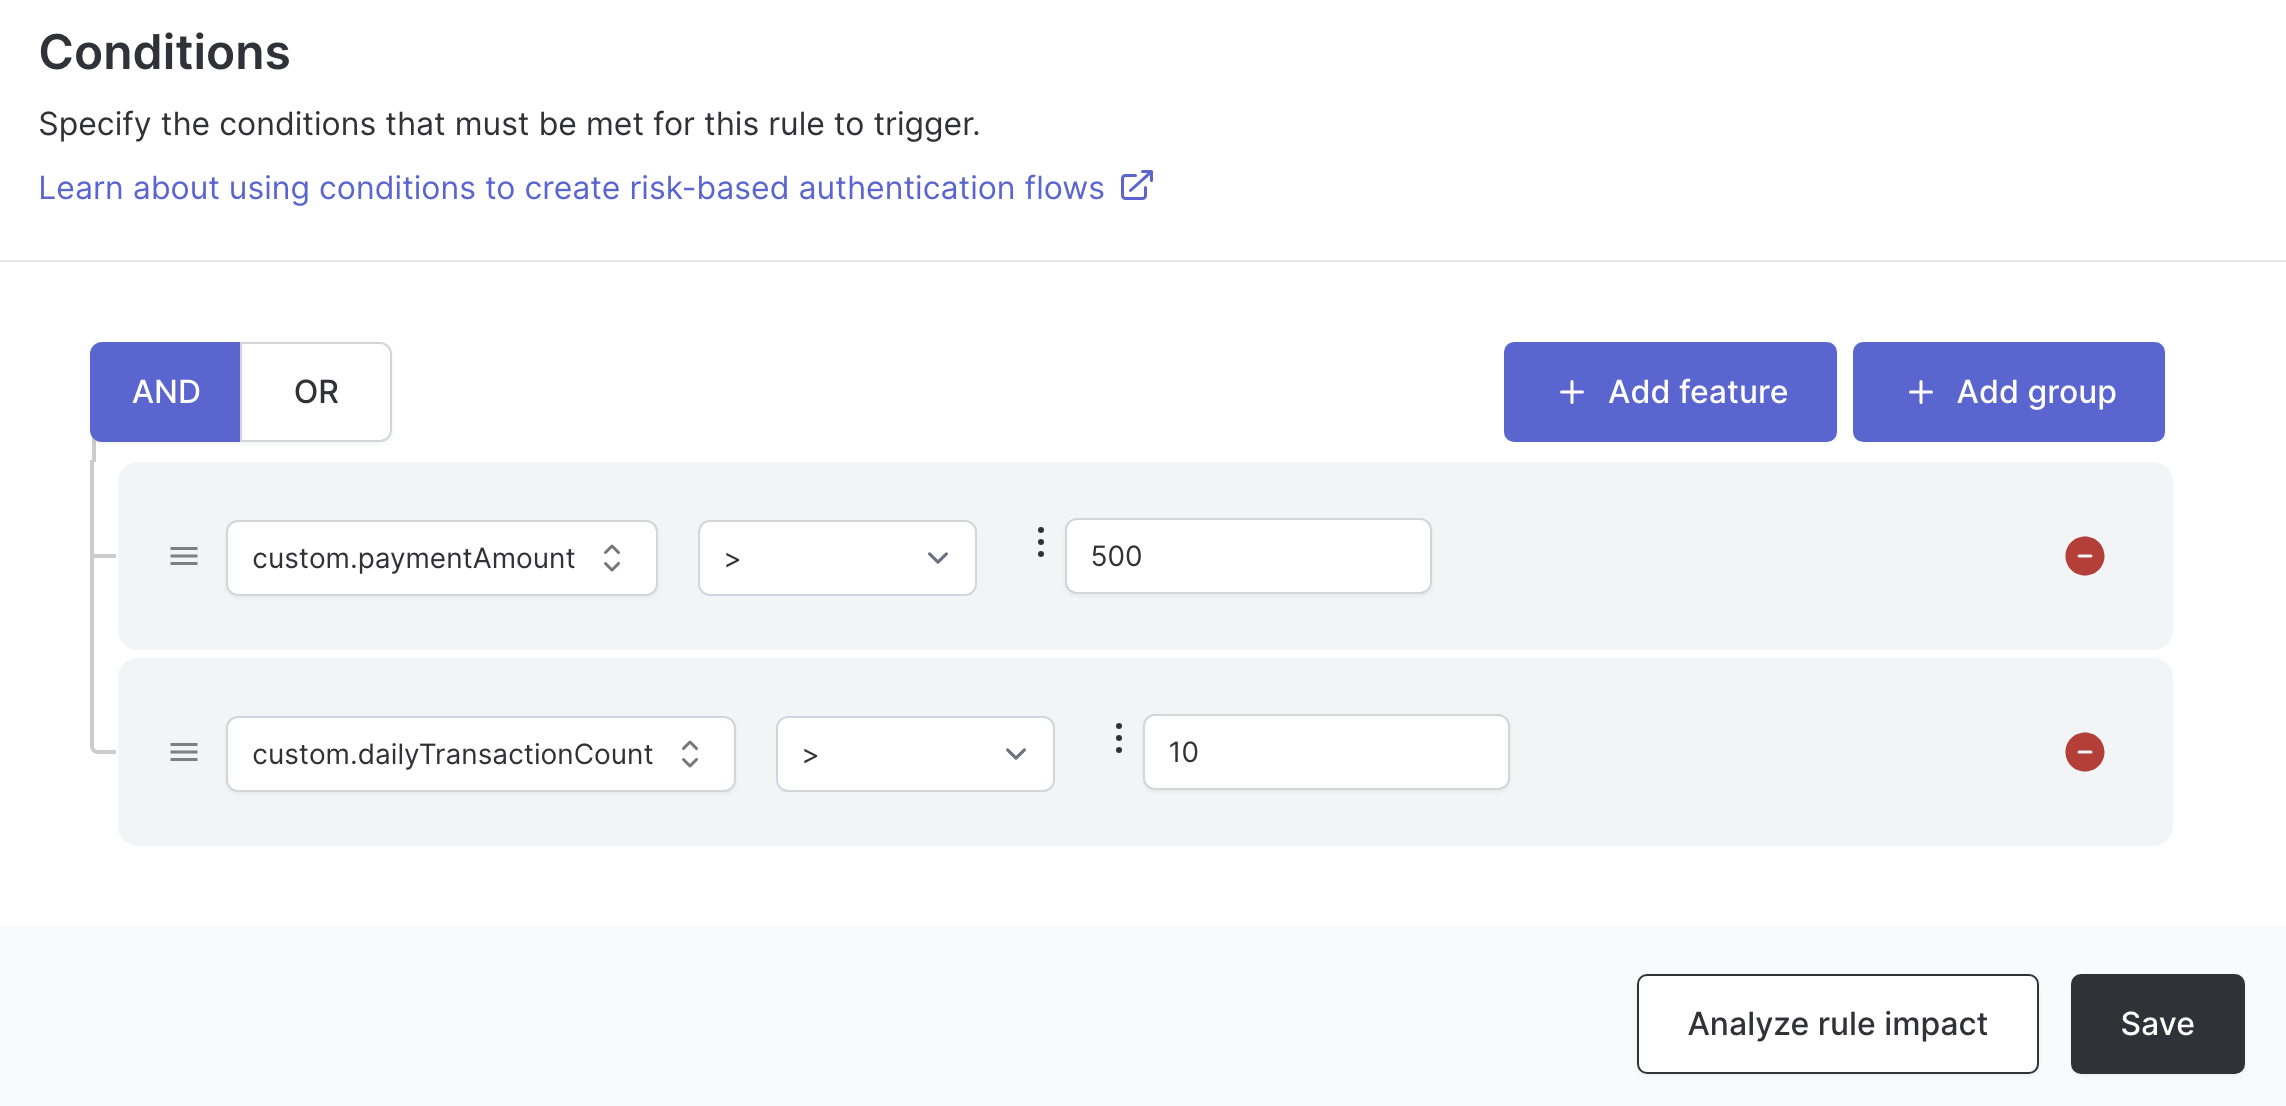The height and width of the screenshot is (1106, 2286).
Task: Open the custom.dailyTransactionCount feature selector
Action: pyautogui.click(x=481, y=754)
